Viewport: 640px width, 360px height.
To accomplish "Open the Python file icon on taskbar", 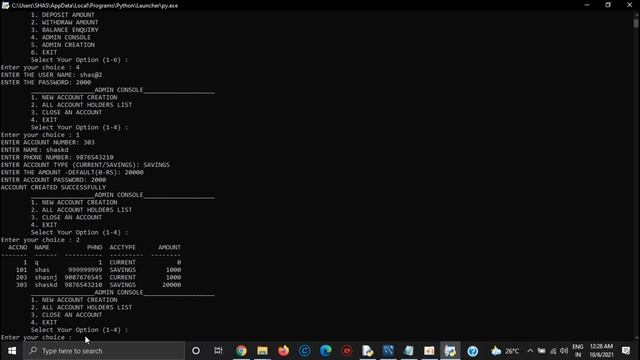I will coord(367,351).
